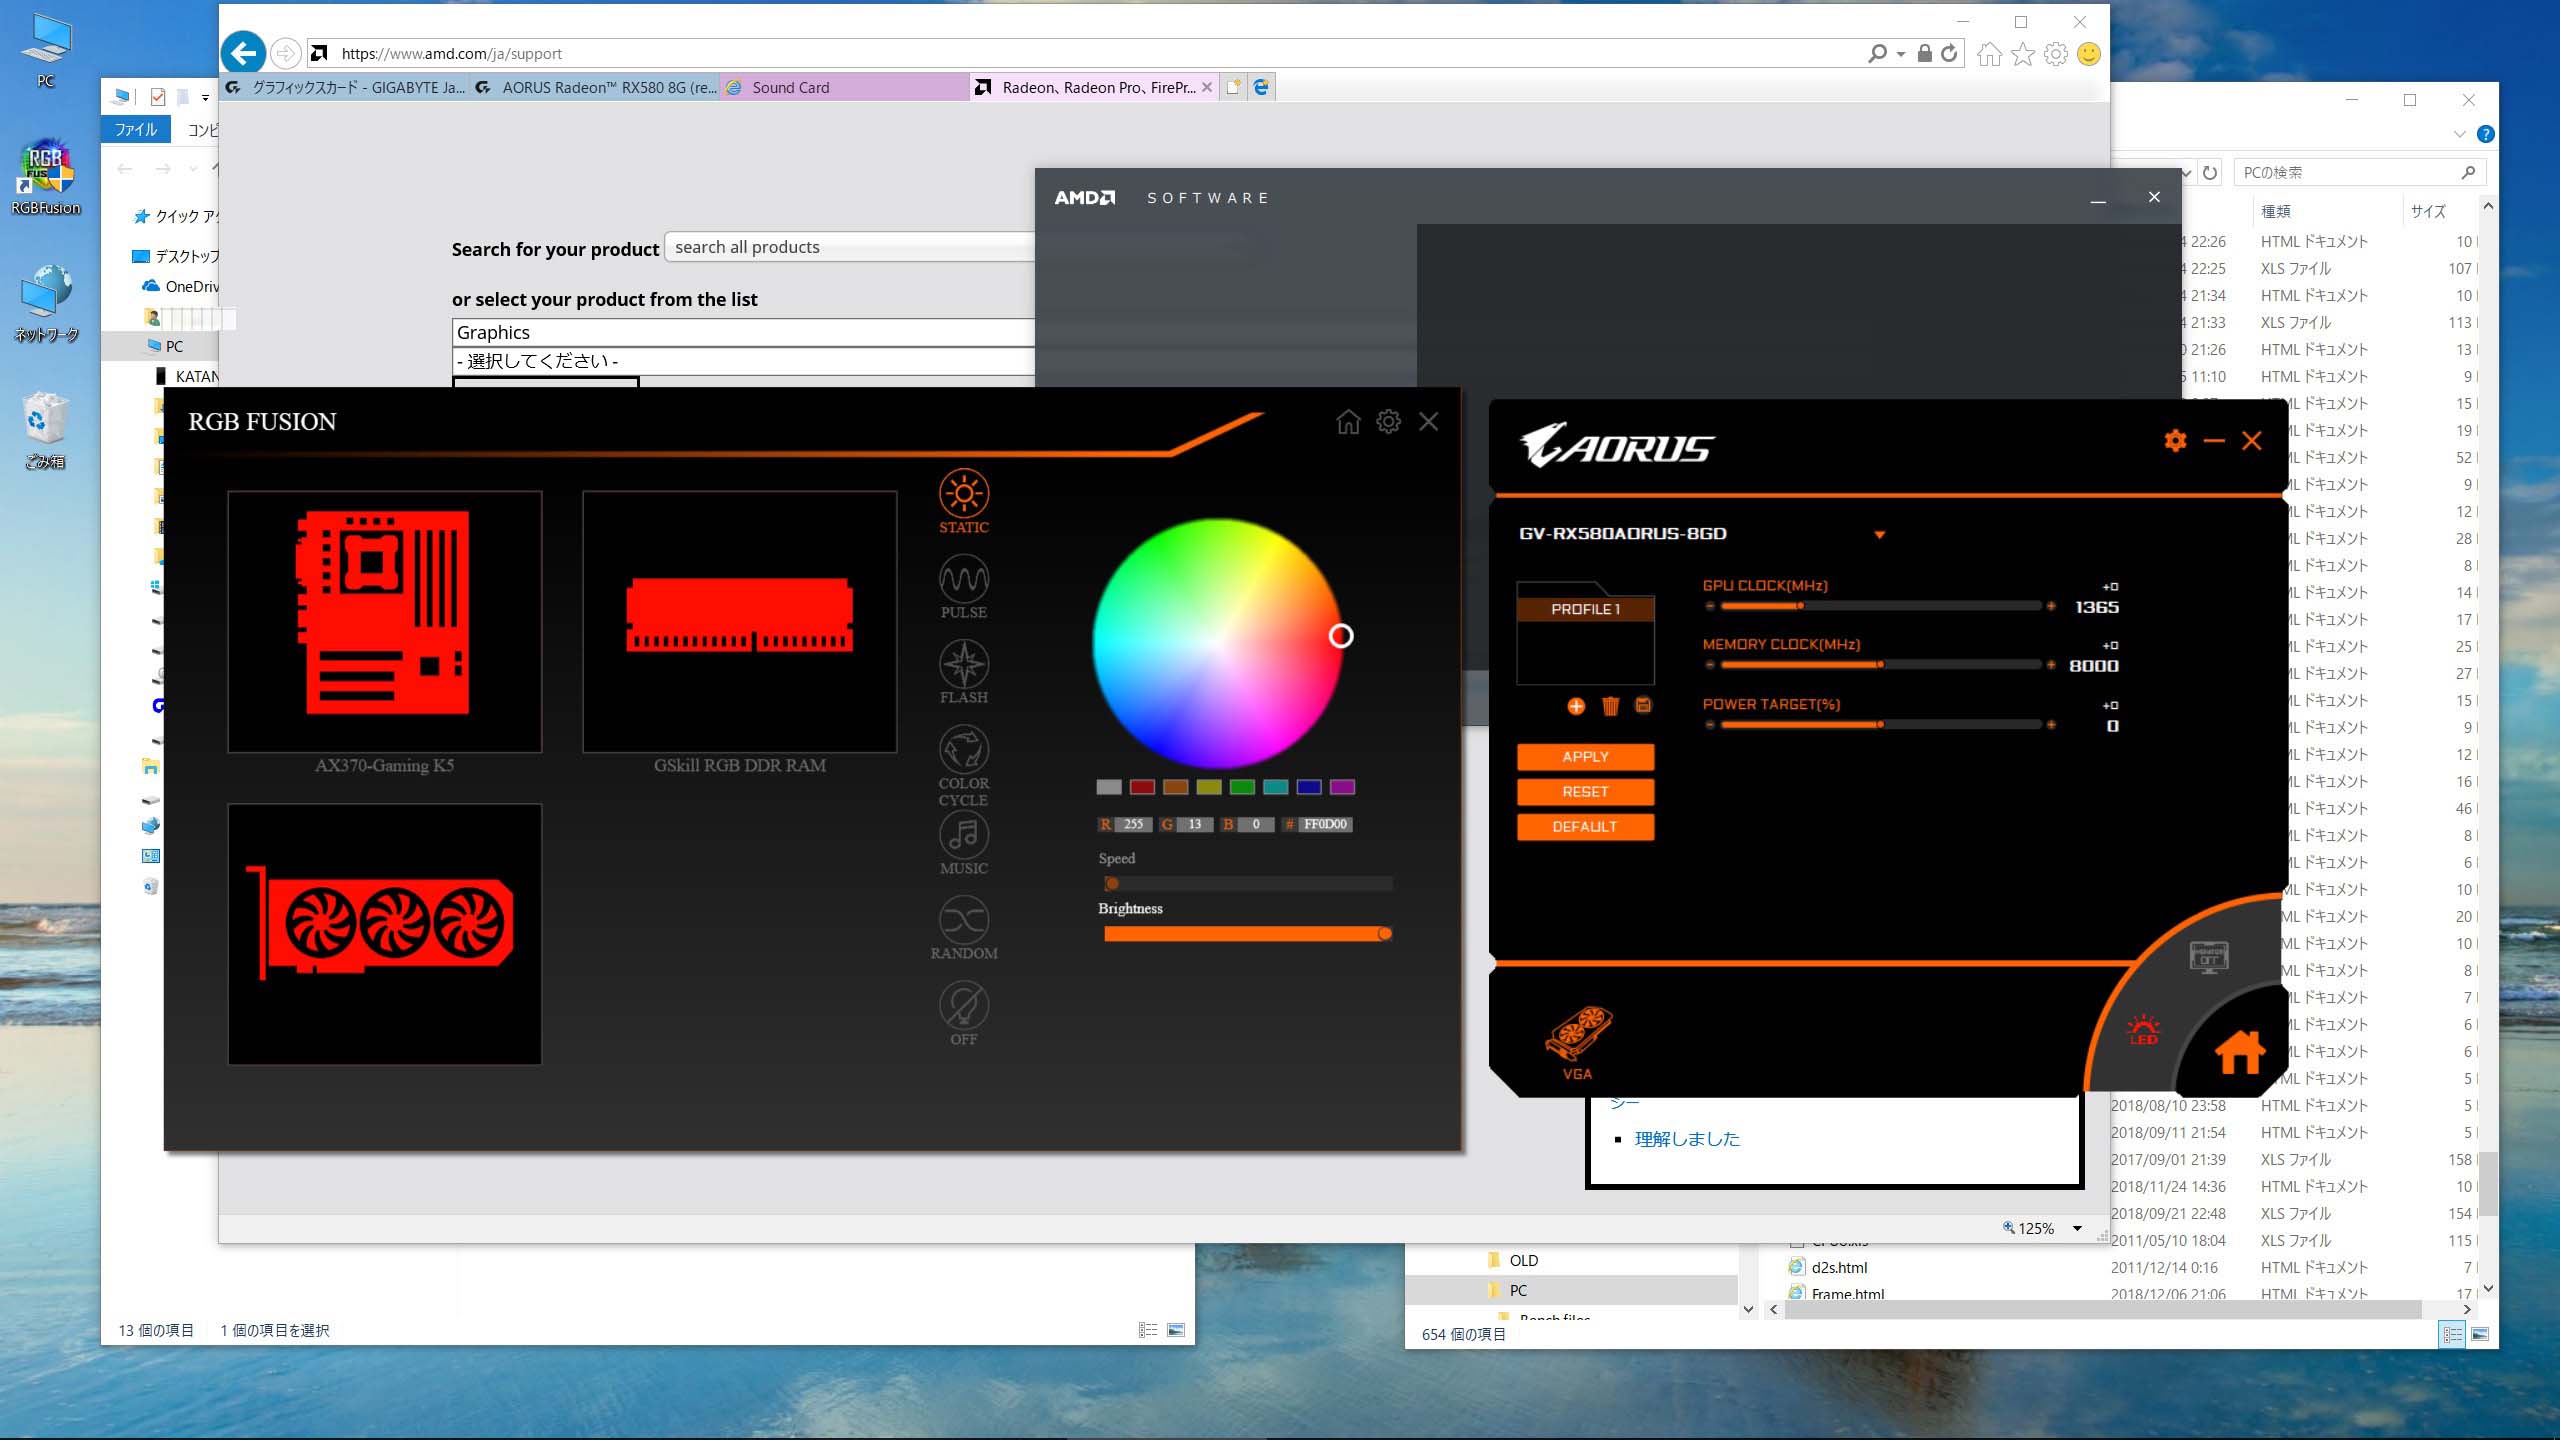Click inside the color wheel
This screenshot has width=2560, height=1440.
click(x=1218, y=644)
